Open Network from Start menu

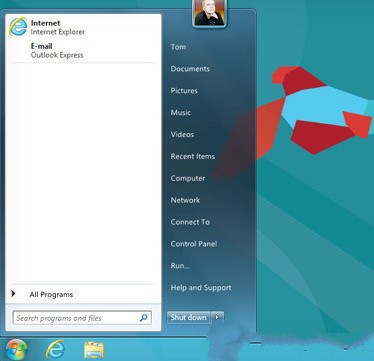(185, 200)
